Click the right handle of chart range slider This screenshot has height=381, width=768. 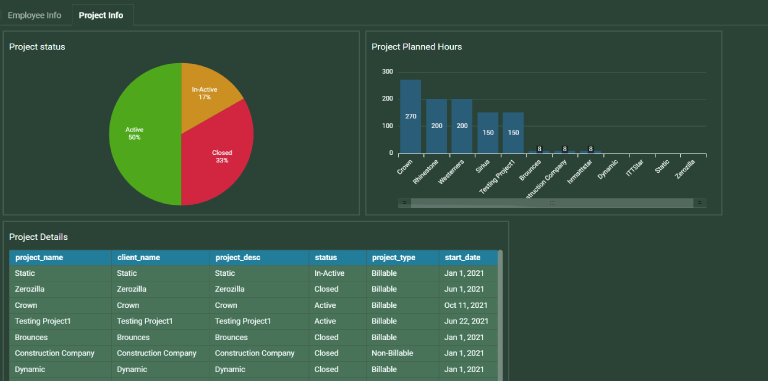tap(699, 203)
